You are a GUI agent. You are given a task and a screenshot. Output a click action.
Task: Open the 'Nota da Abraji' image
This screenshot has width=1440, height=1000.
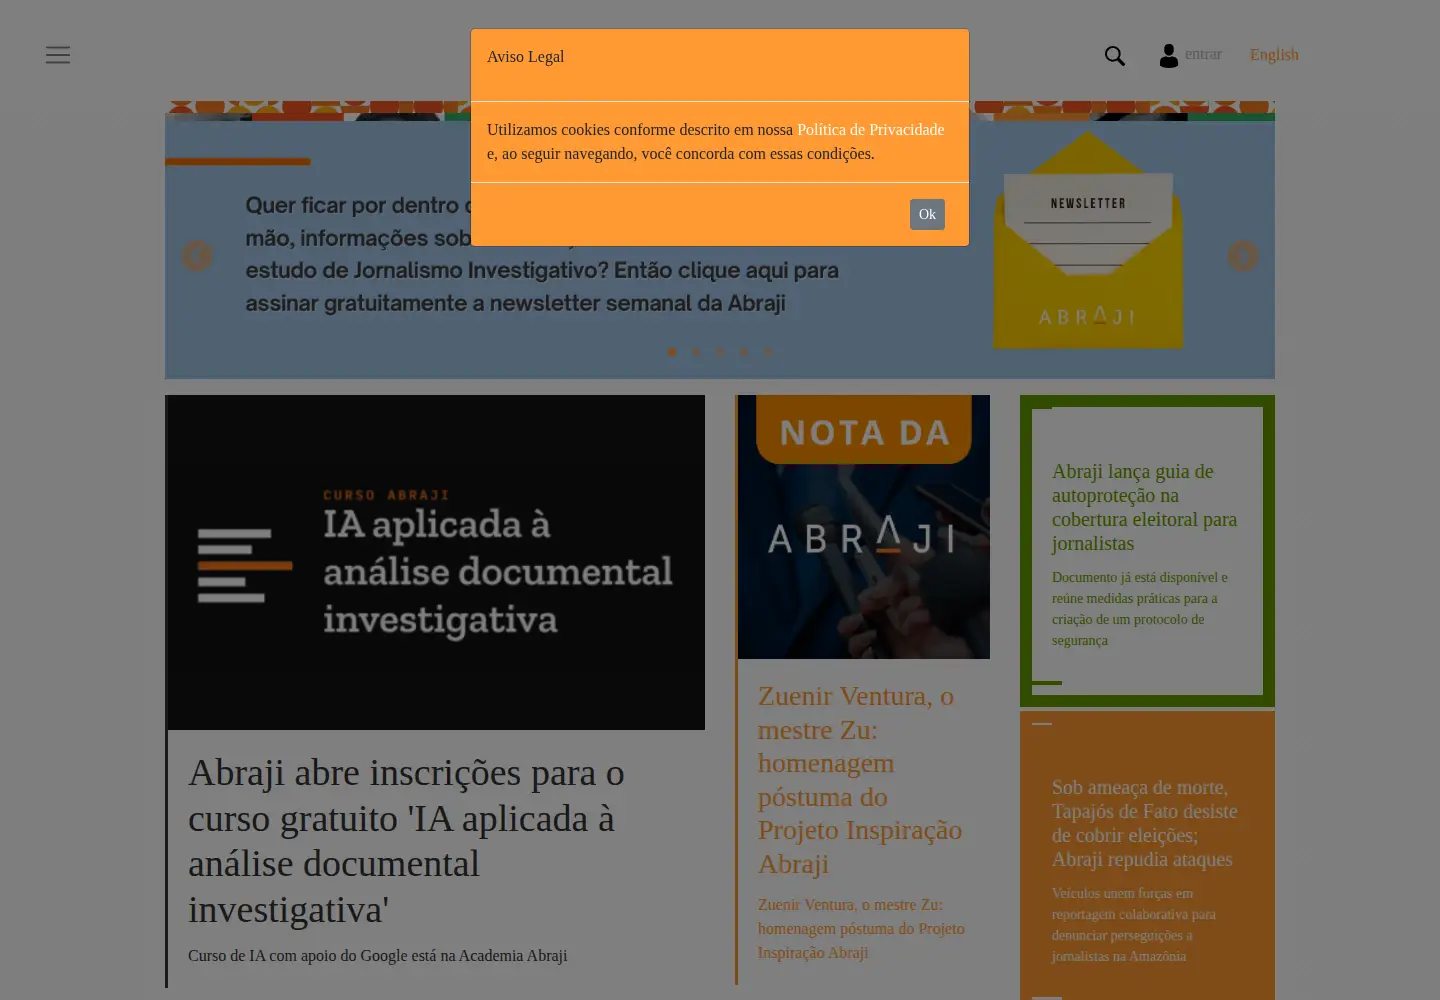pyautogui.click(x=864, y=527)
